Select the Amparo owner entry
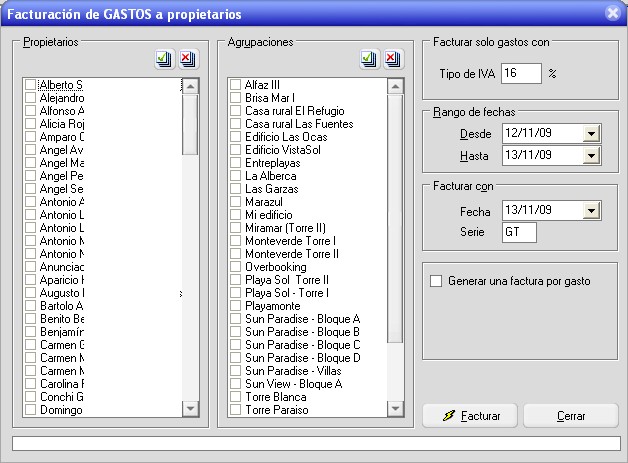This screenshot has width=628, height=463. [x=62, y=137]
